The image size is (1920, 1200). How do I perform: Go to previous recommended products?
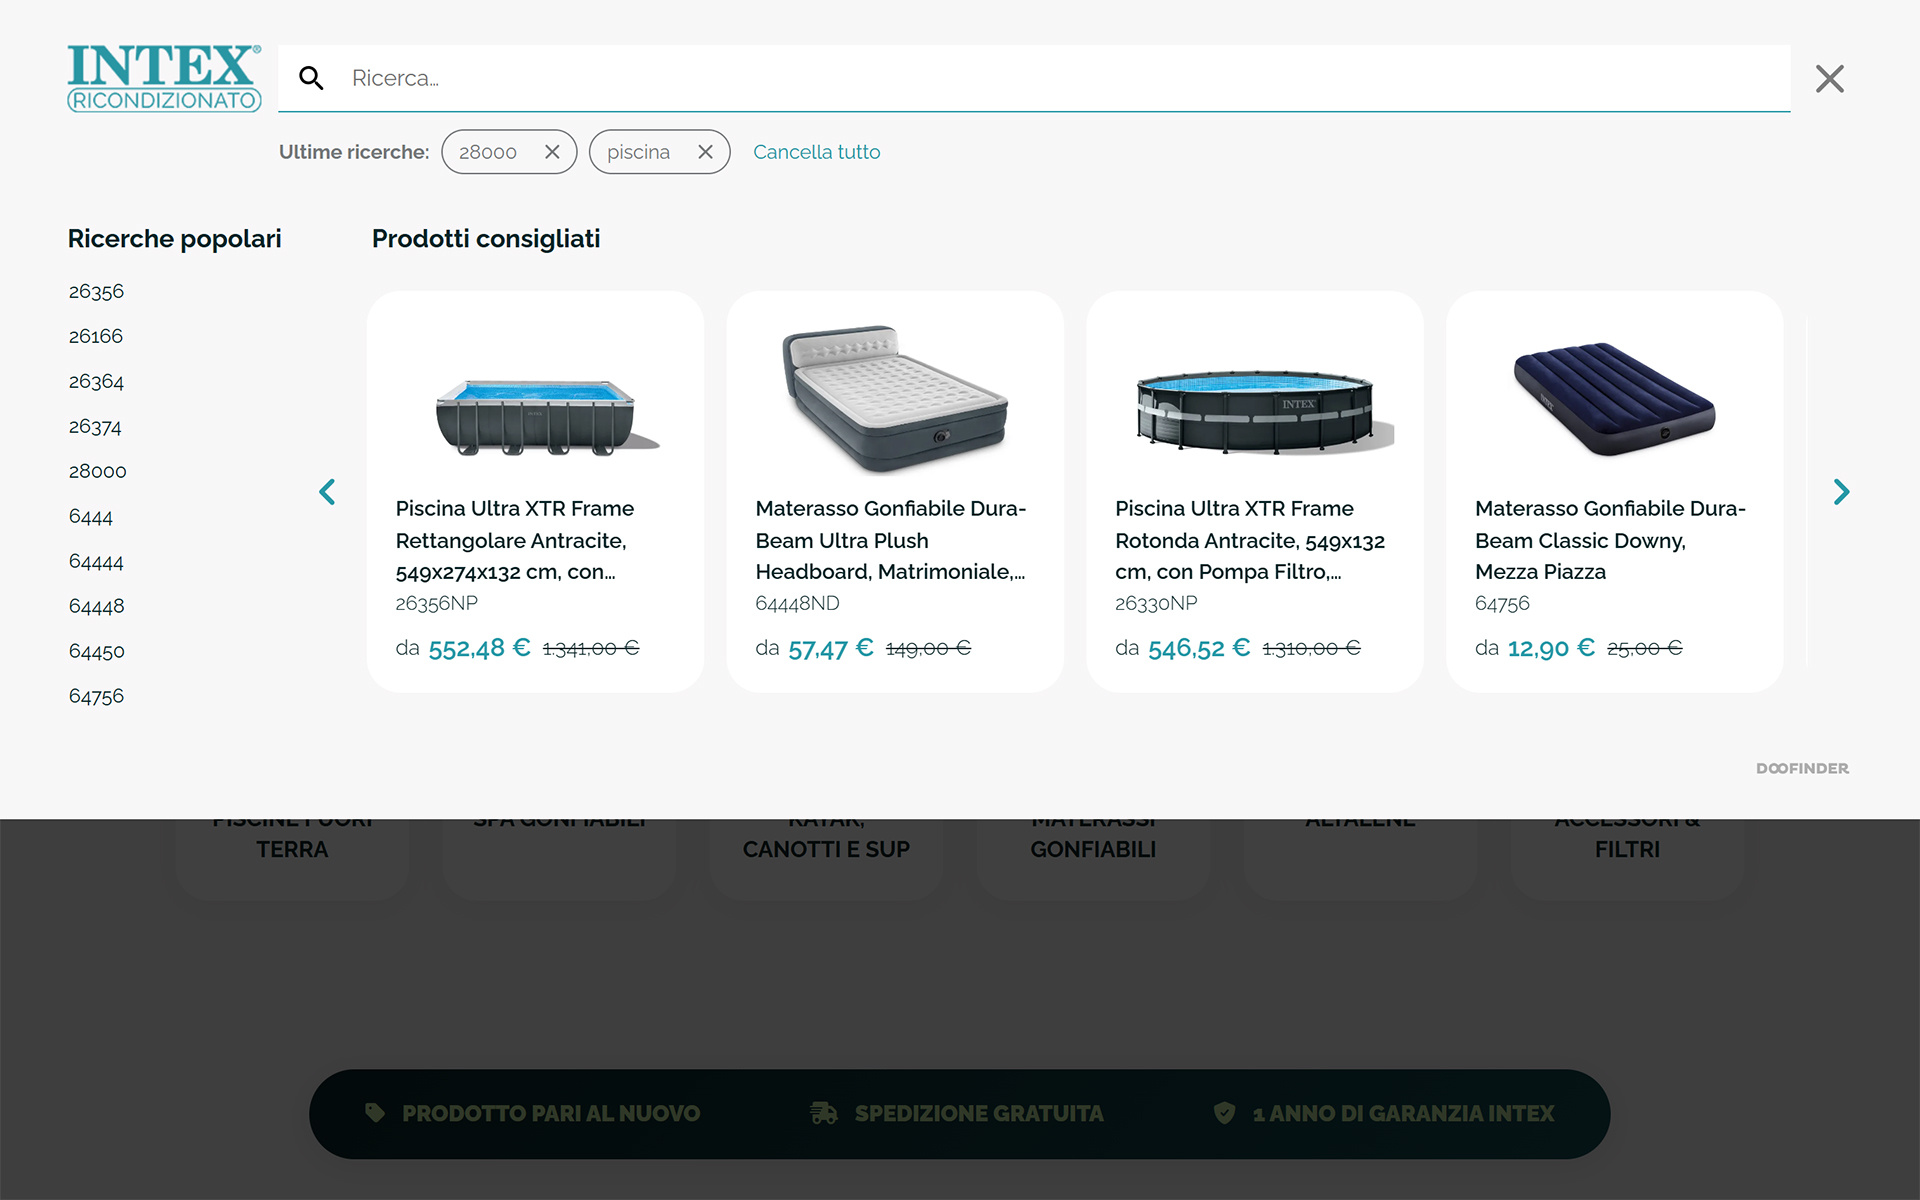[327, 492]
